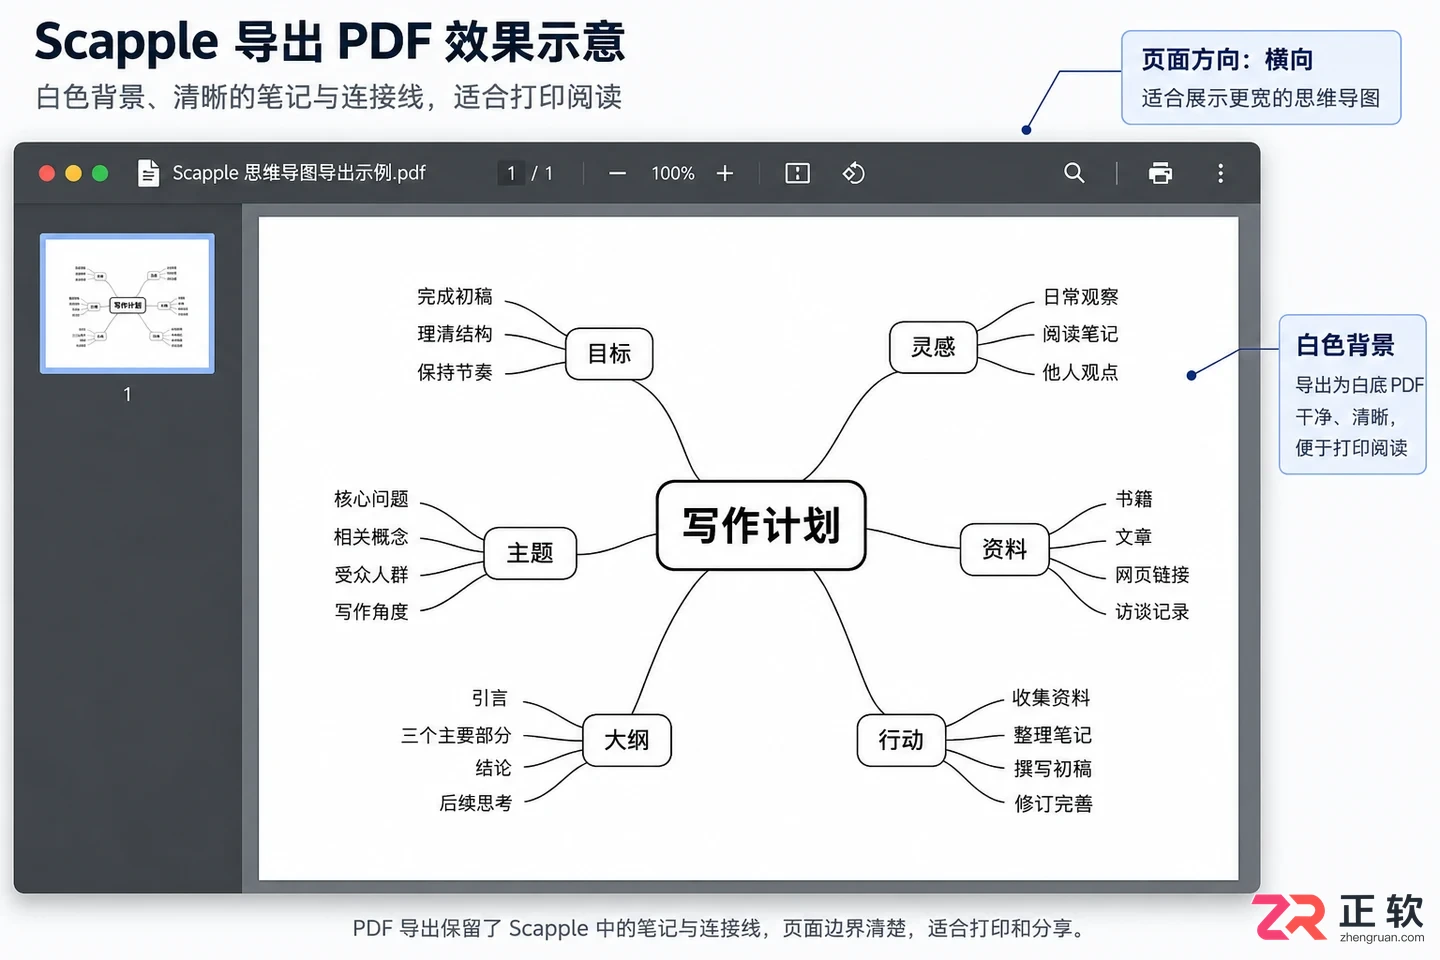Click the 核心问题 note text
This screenshot has height=960, width=1440.
click(x=372, y=499)
